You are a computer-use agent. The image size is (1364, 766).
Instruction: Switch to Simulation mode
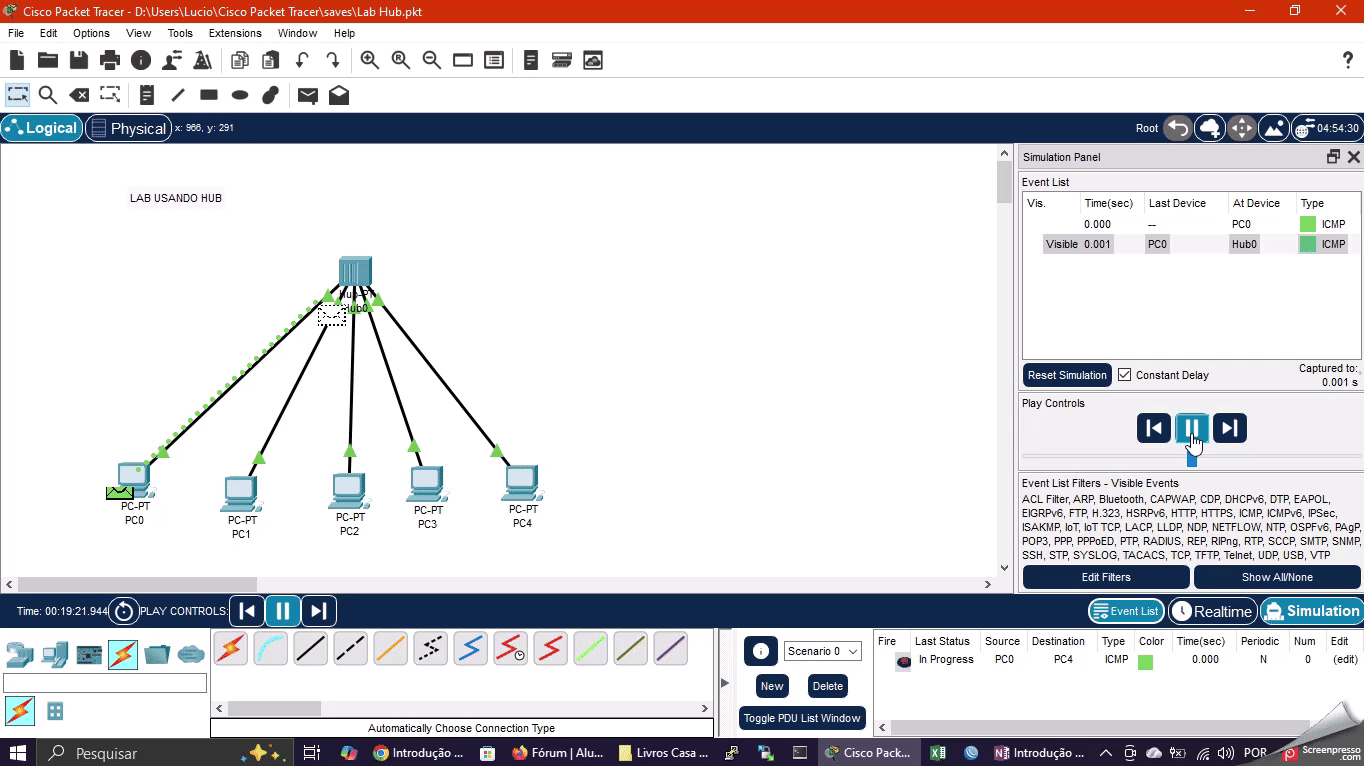pos(1311,611)
